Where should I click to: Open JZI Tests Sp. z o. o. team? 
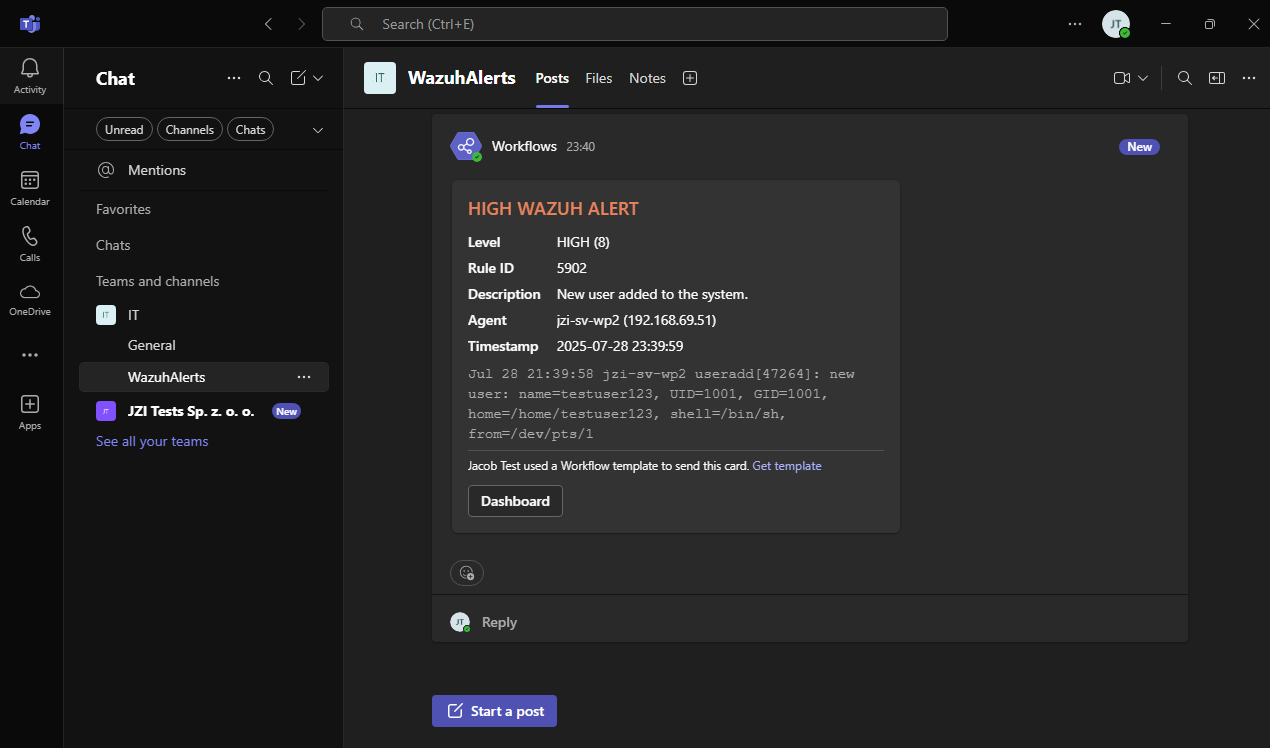point(204,411)
